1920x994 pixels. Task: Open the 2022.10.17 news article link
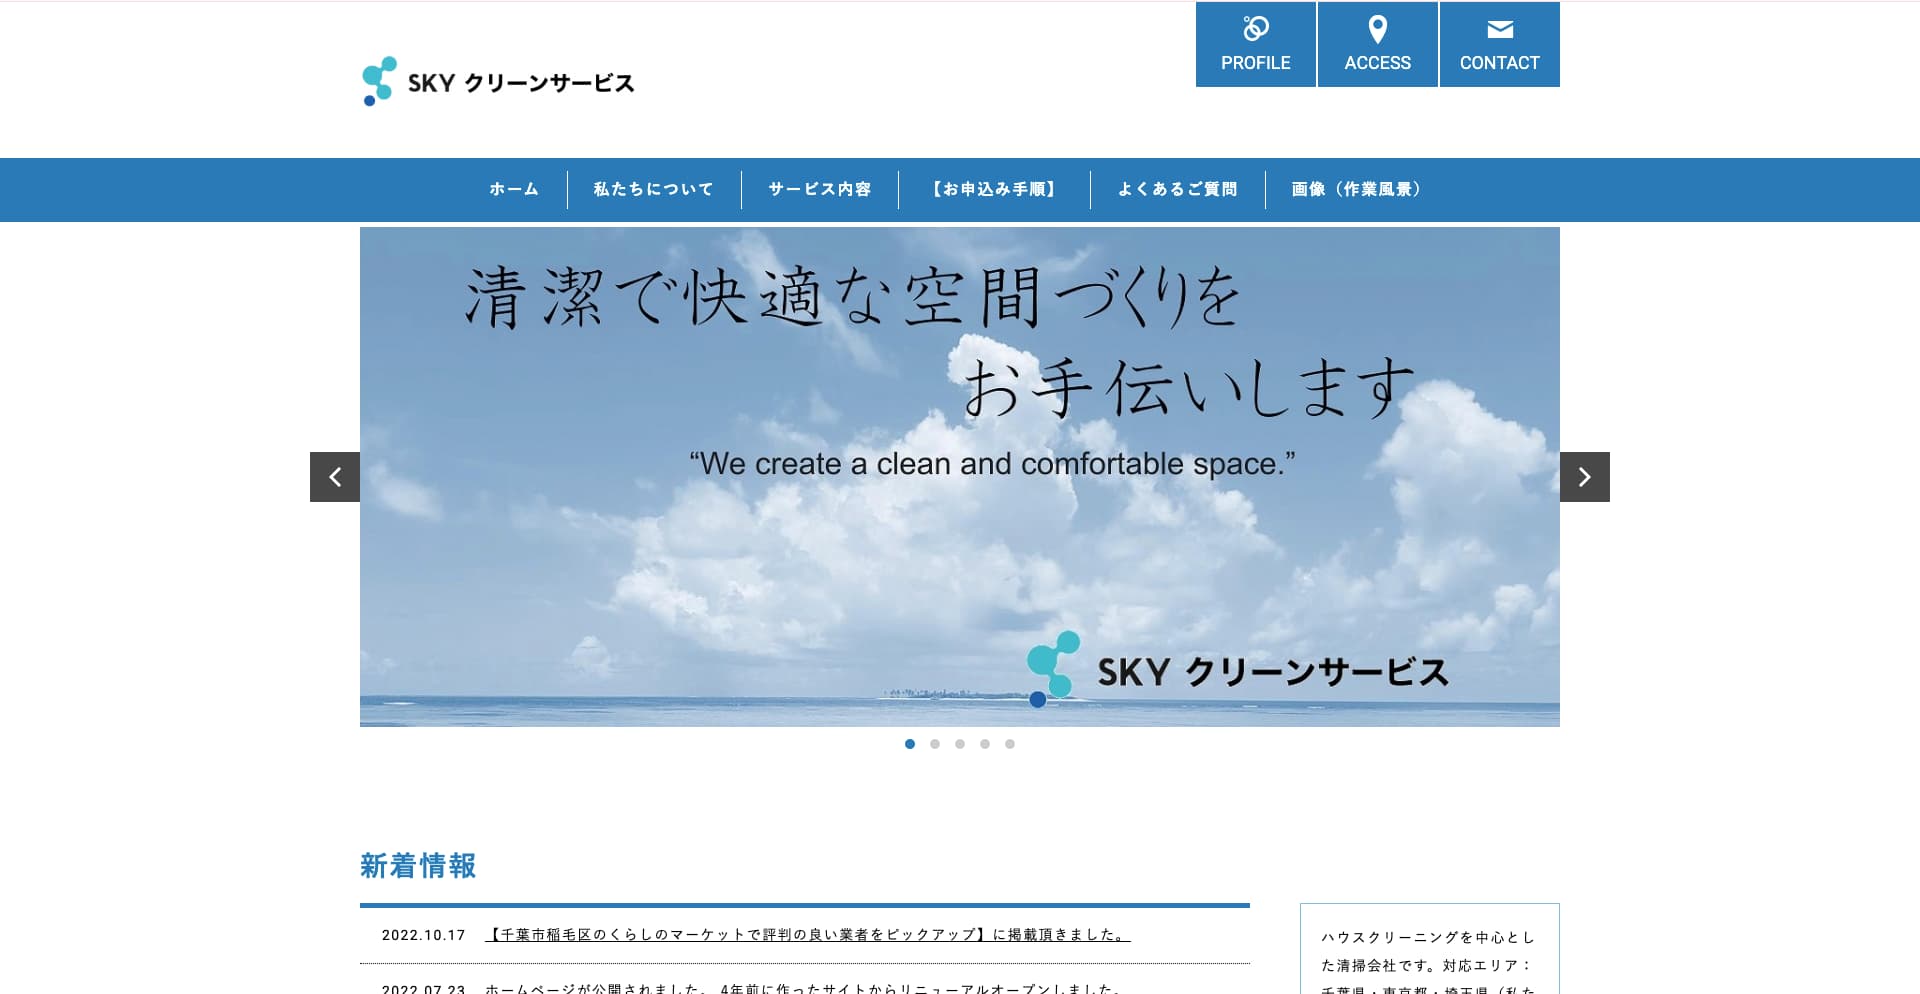(x=807, y=935)
